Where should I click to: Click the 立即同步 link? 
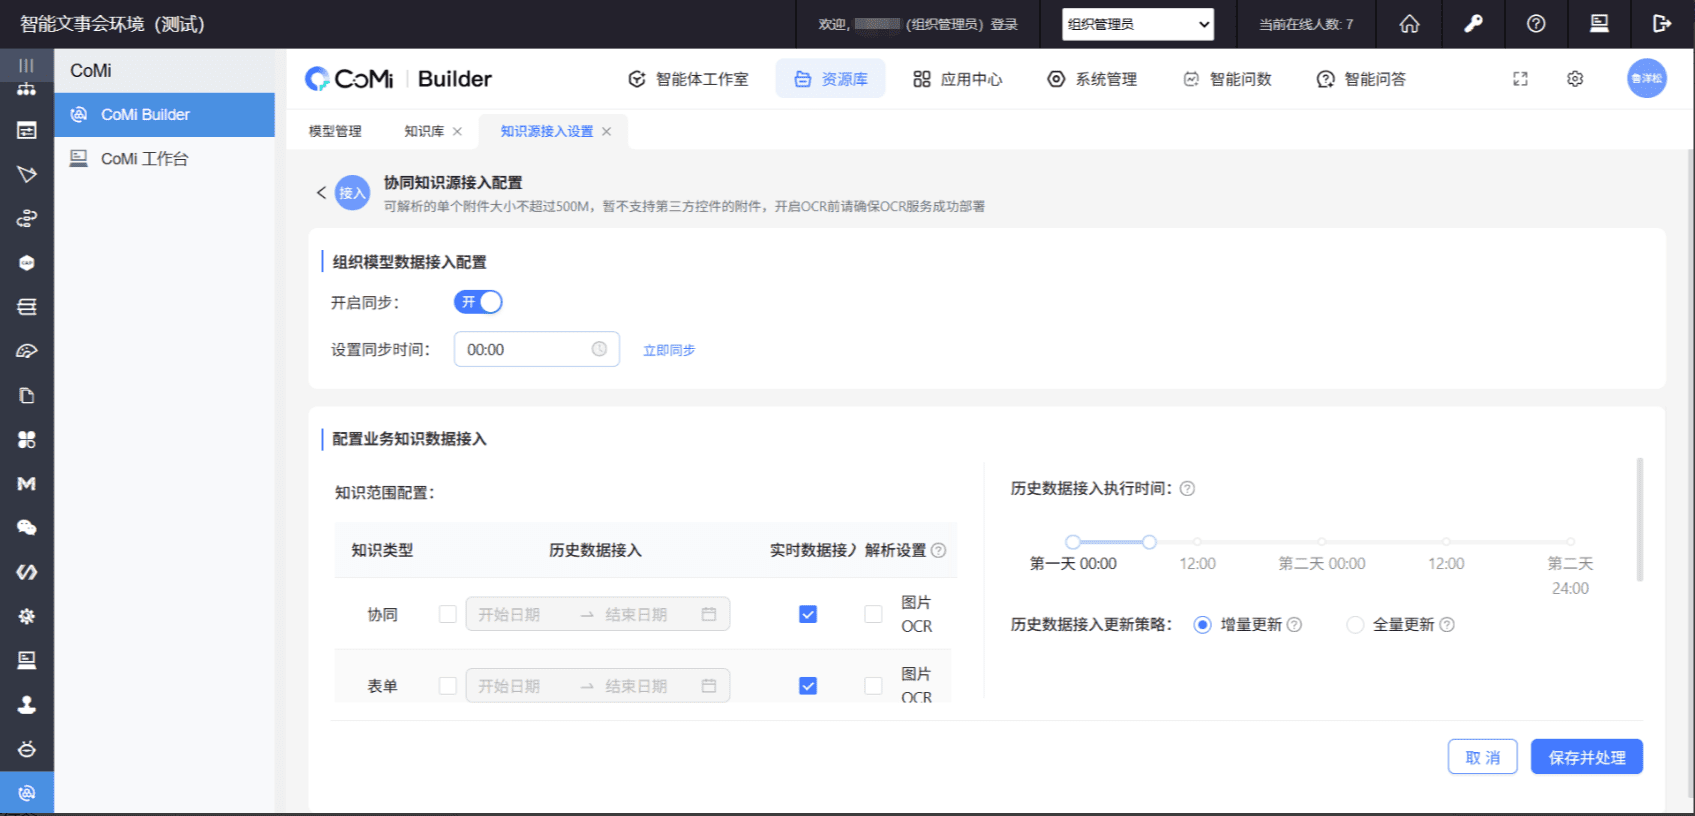pos(669,350)
